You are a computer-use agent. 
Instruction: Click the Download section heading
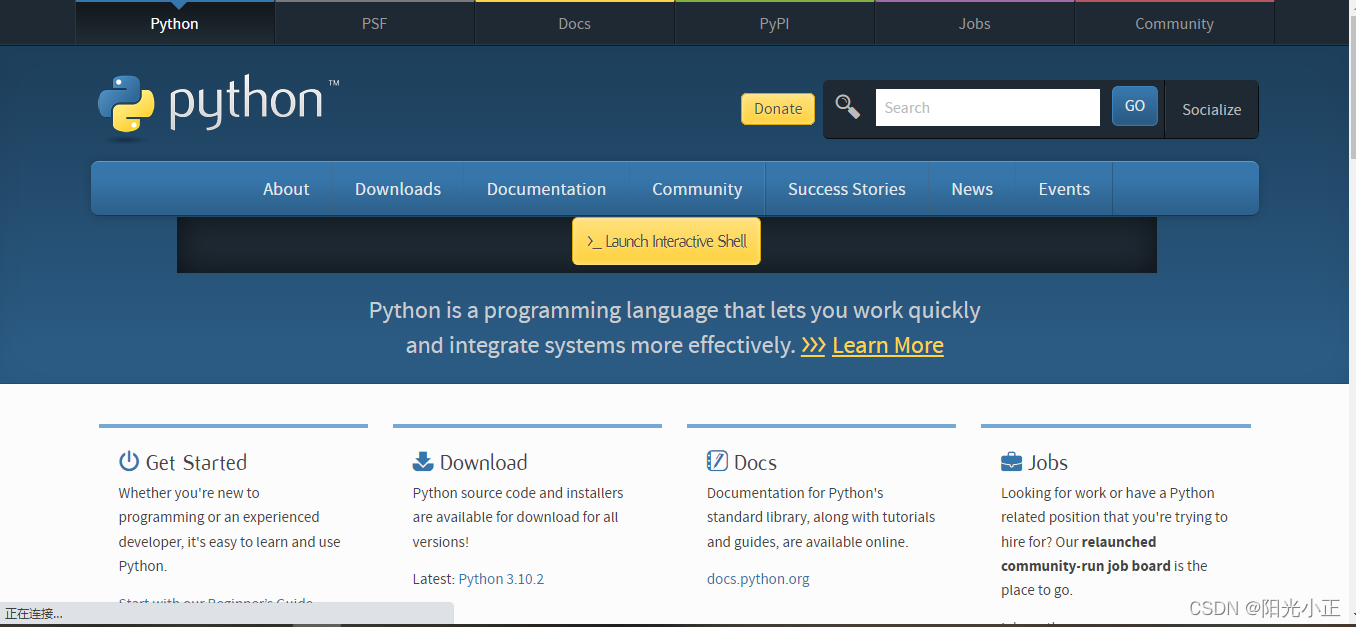[x=483, y=462]
